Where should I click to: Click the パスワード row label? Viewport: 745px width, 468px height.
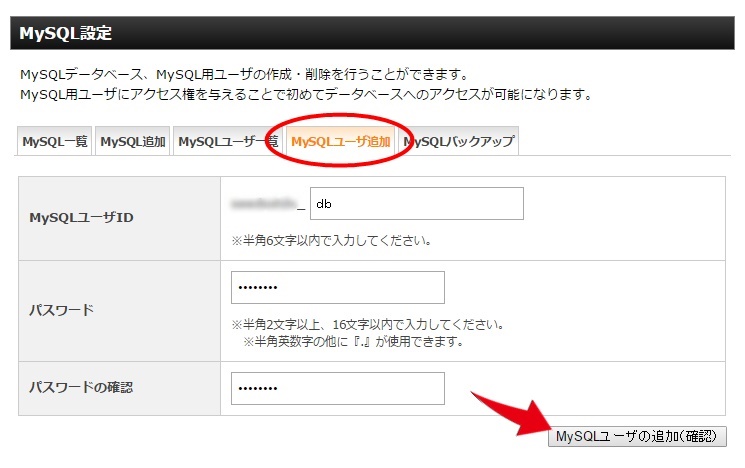click(x=61, y=310)
